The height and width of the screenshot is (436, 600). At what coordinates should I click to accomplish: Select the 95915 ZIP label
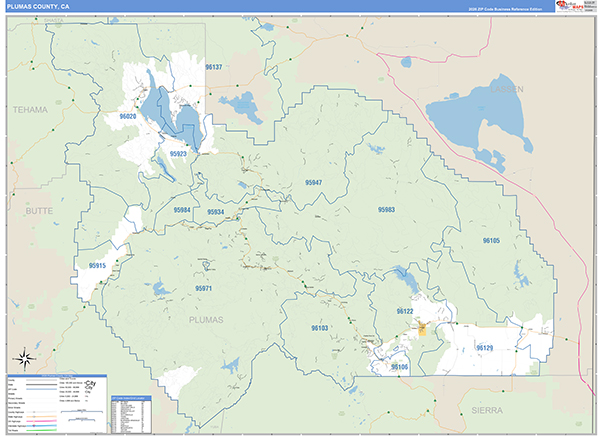point(97,266)
